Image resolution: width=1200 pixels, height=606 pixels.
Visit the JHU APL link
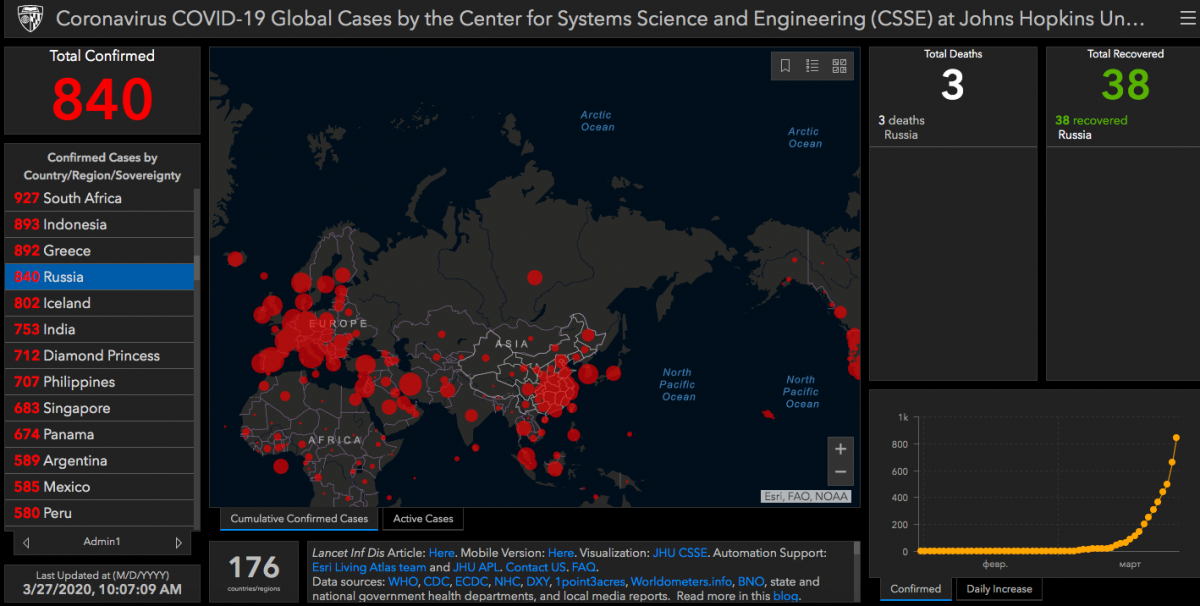click(476, 567)
